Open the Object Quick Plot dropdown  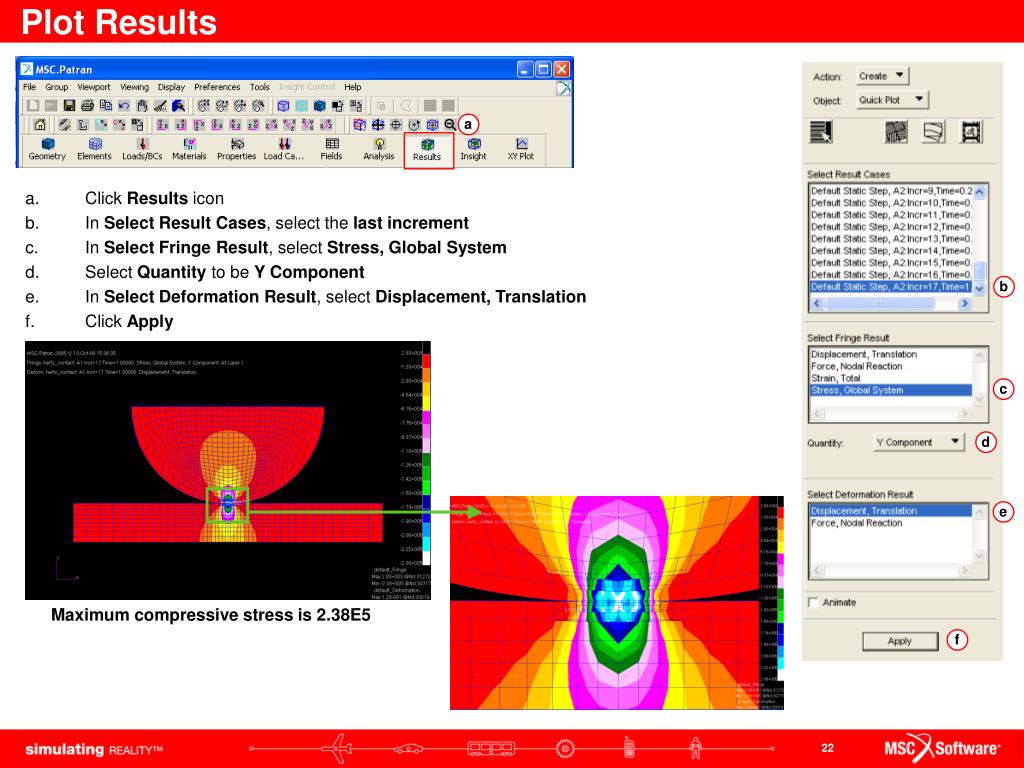(x=892, y=100)
